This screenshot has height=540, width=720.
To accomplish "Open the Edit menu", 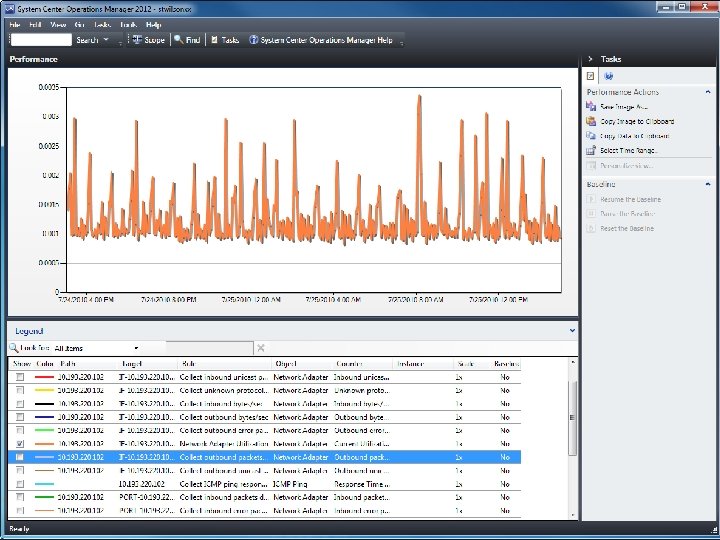I will 35,25.
